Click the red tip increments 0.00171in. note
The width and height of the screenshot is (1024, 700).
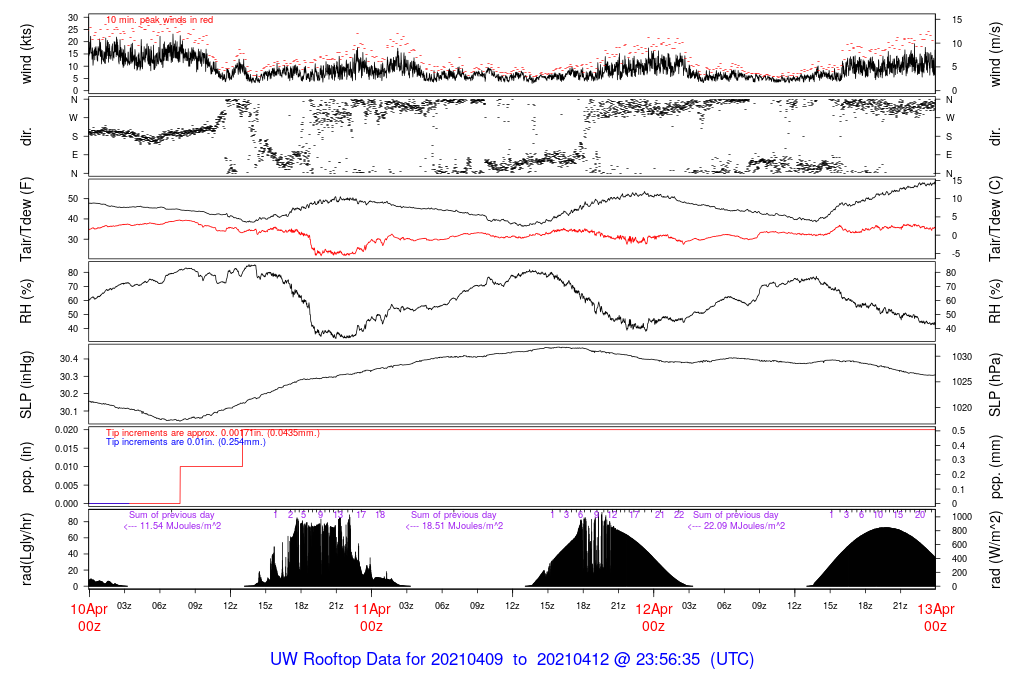coord(213,433)
